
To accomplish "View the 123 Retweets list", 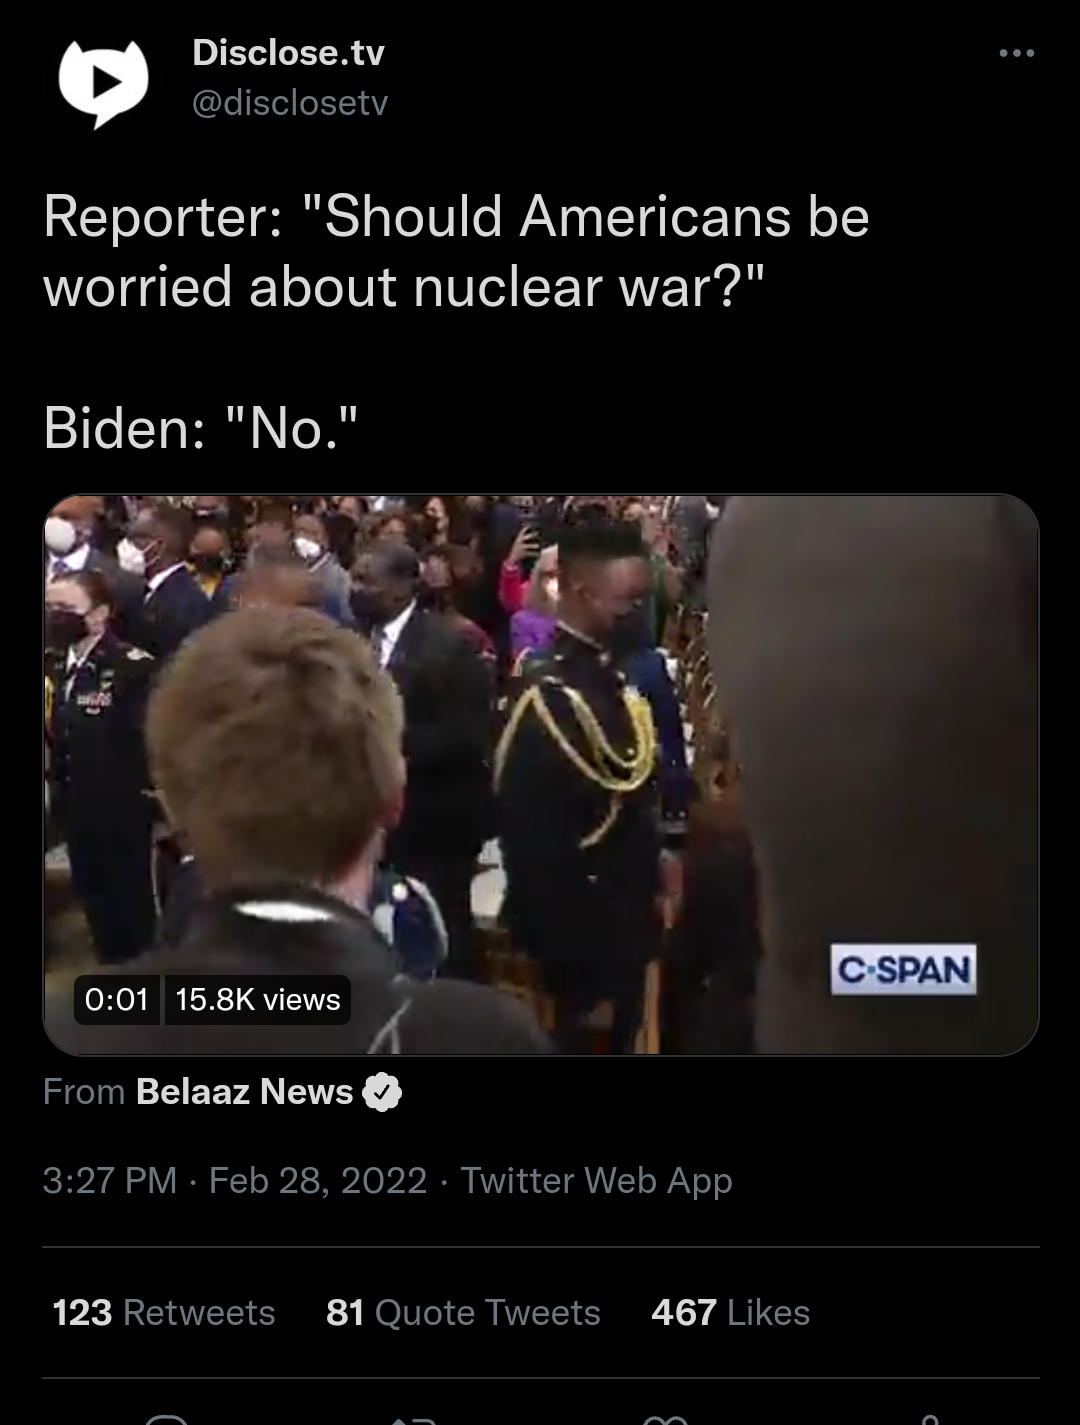I will 163,1312.
